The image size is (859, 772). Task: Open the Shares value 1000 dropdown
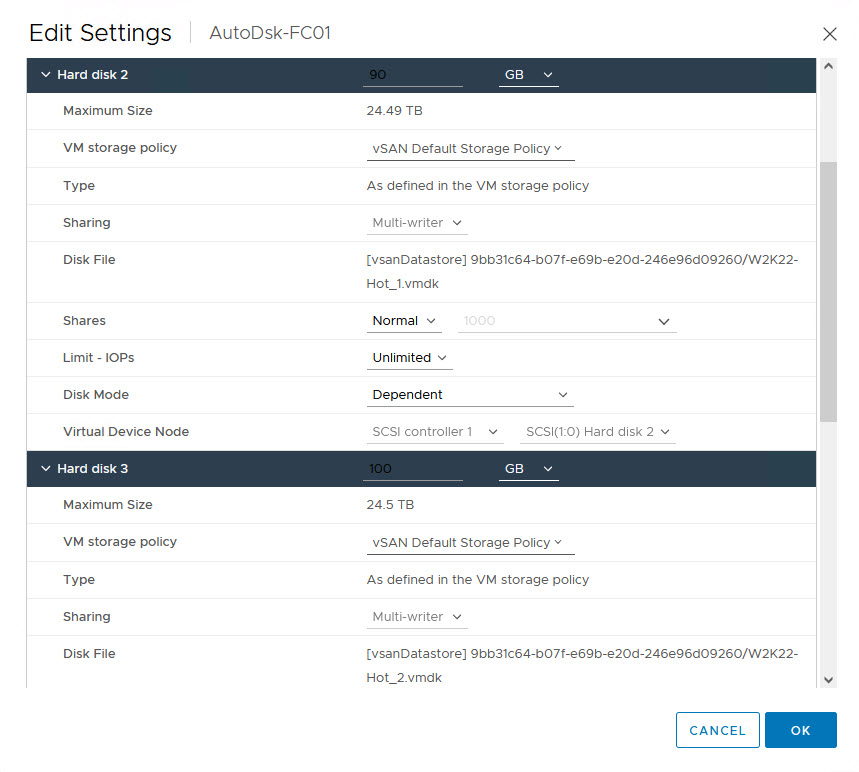coord(567,321)
